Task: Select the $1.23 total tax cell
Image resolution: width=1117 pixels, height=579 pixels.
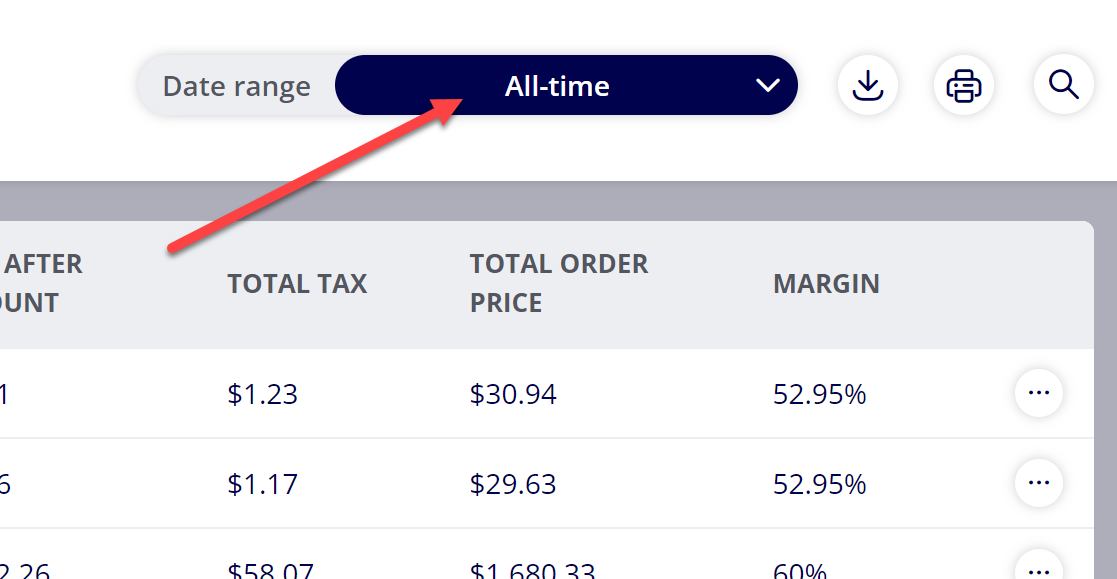Action: tap(262, 394)
